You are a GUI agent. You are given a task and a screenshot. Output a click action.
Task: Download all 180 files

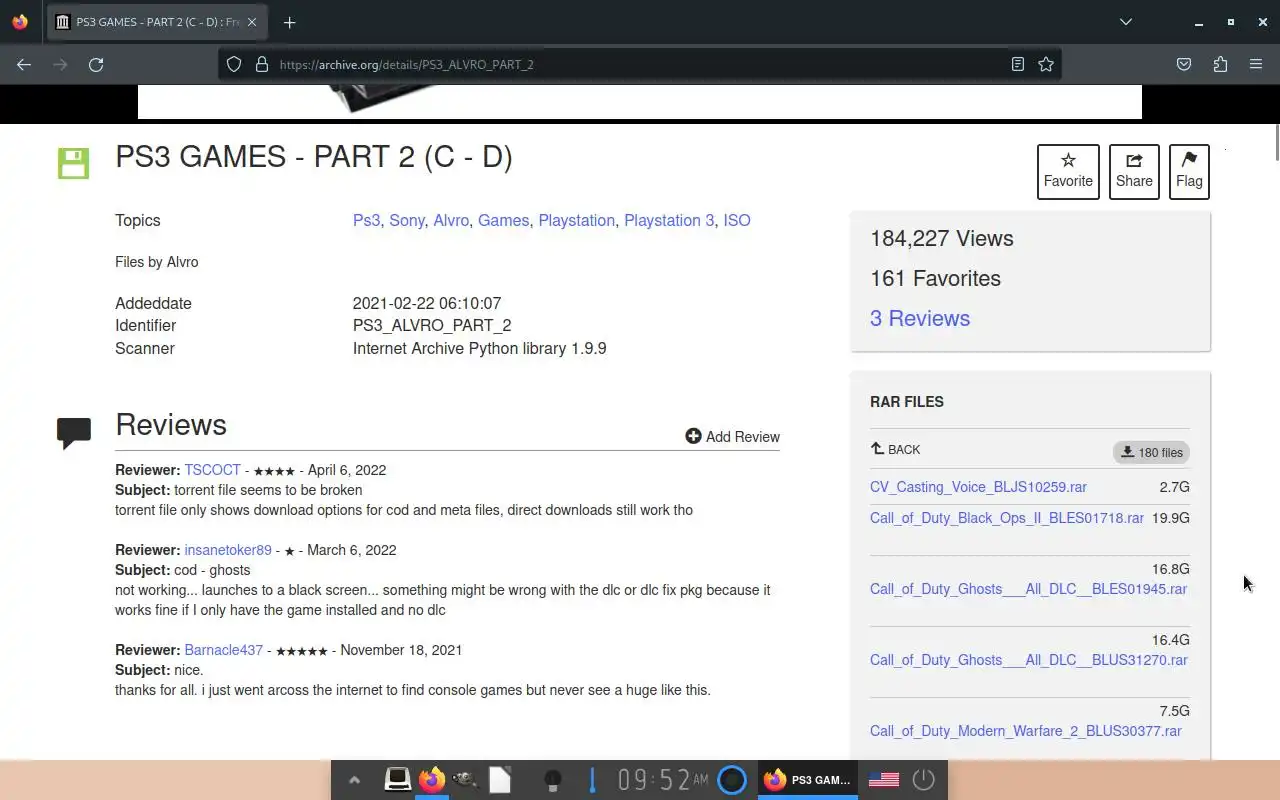pos(1151,452)
